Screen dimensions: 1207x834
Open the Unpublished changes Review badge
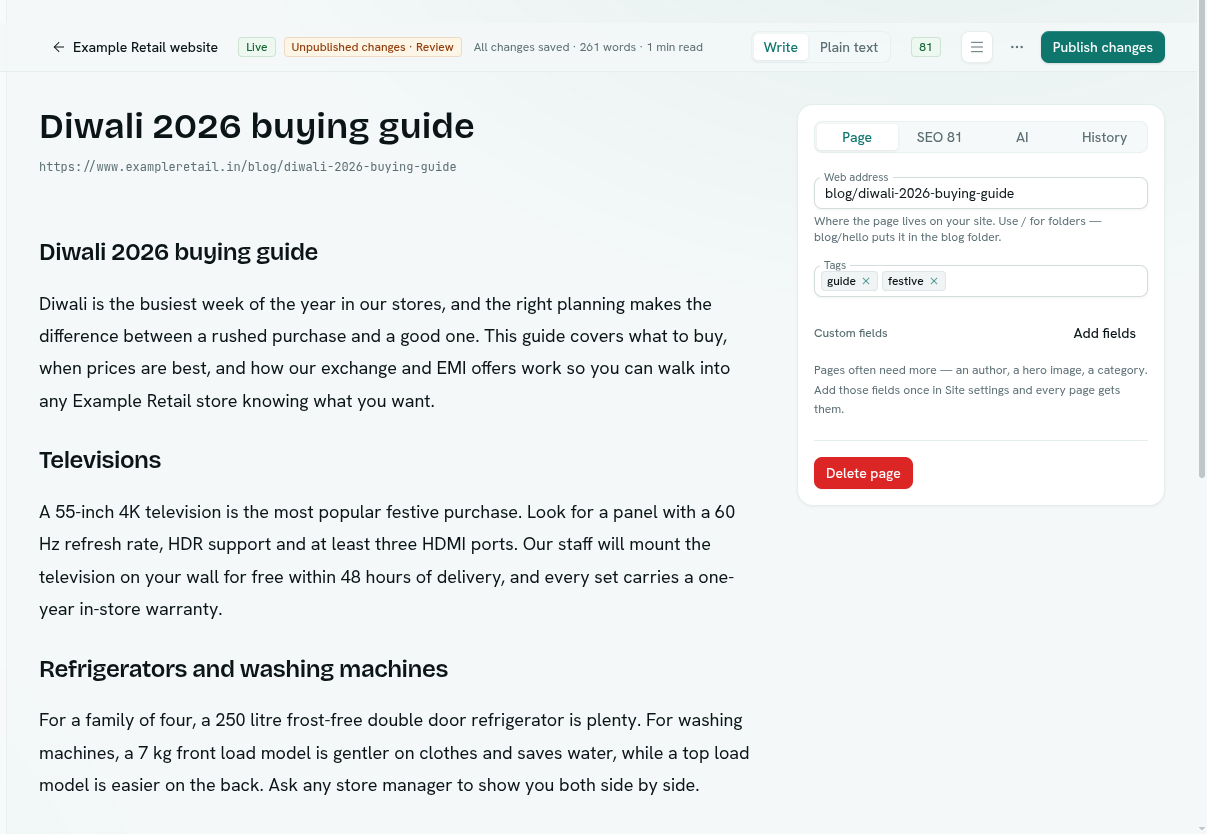tap(373, 47)
